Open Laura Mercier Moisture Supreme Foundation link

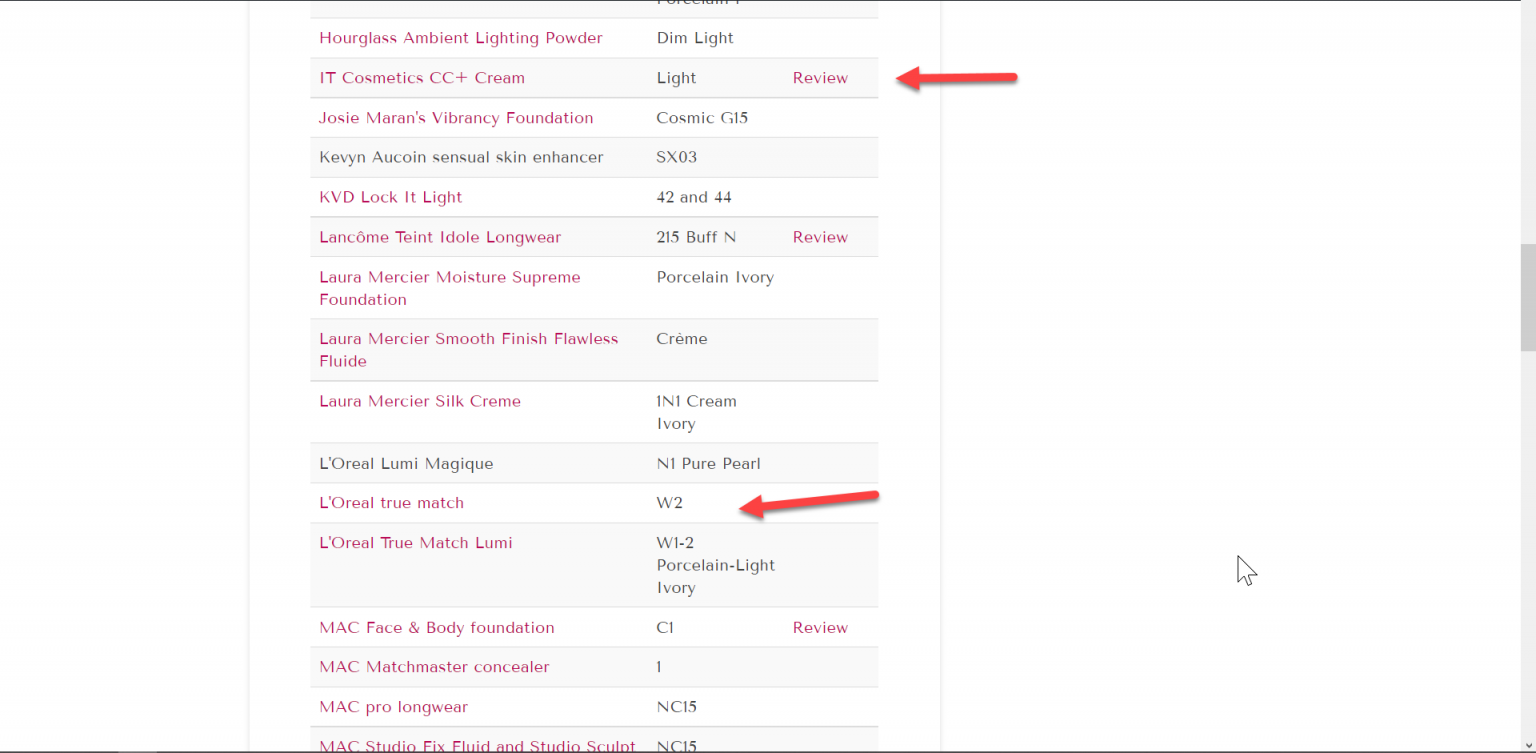tap(449, 288)
